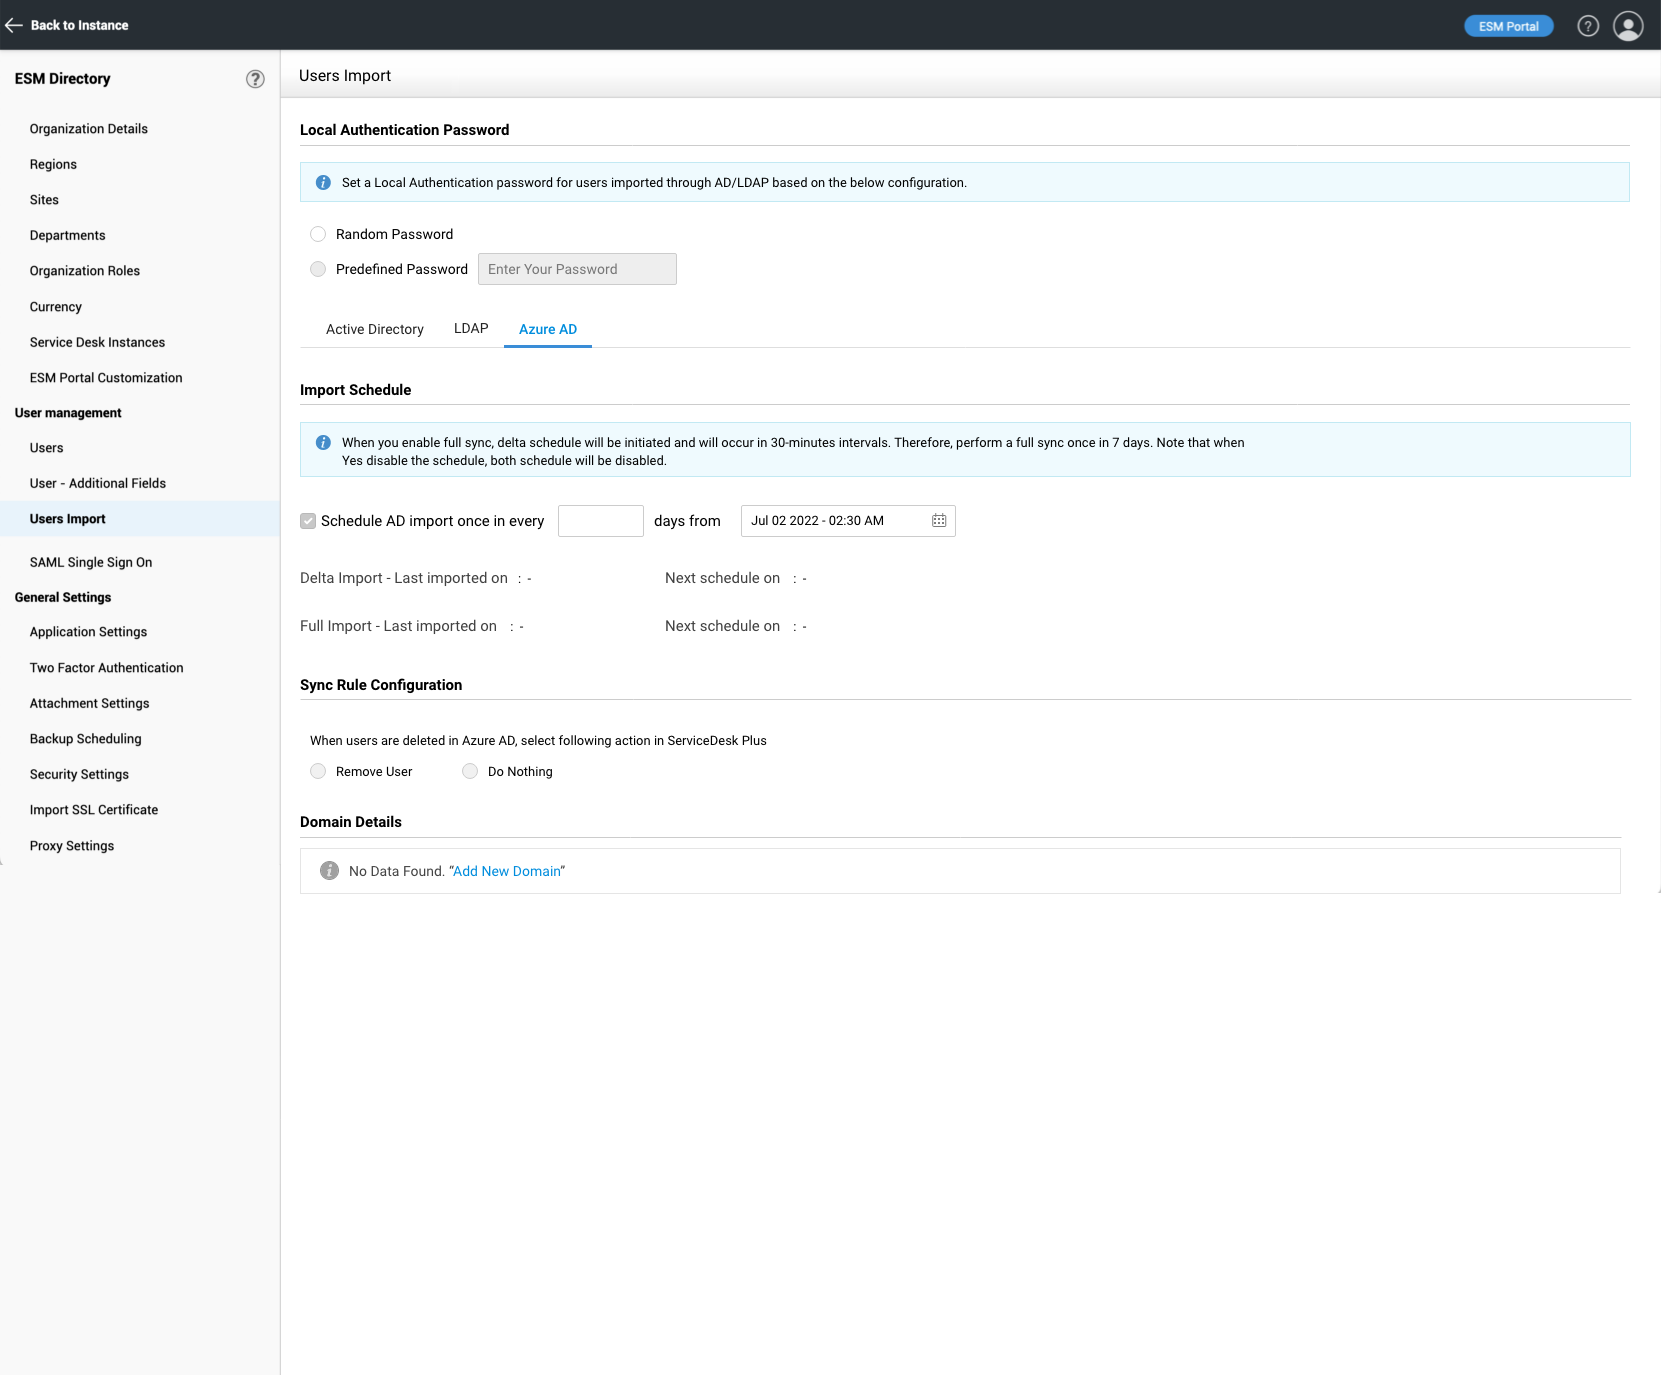Viewport: 1661px width, 1375px height.
Task: Select the Predefined Password option
Action: [318, 269]
